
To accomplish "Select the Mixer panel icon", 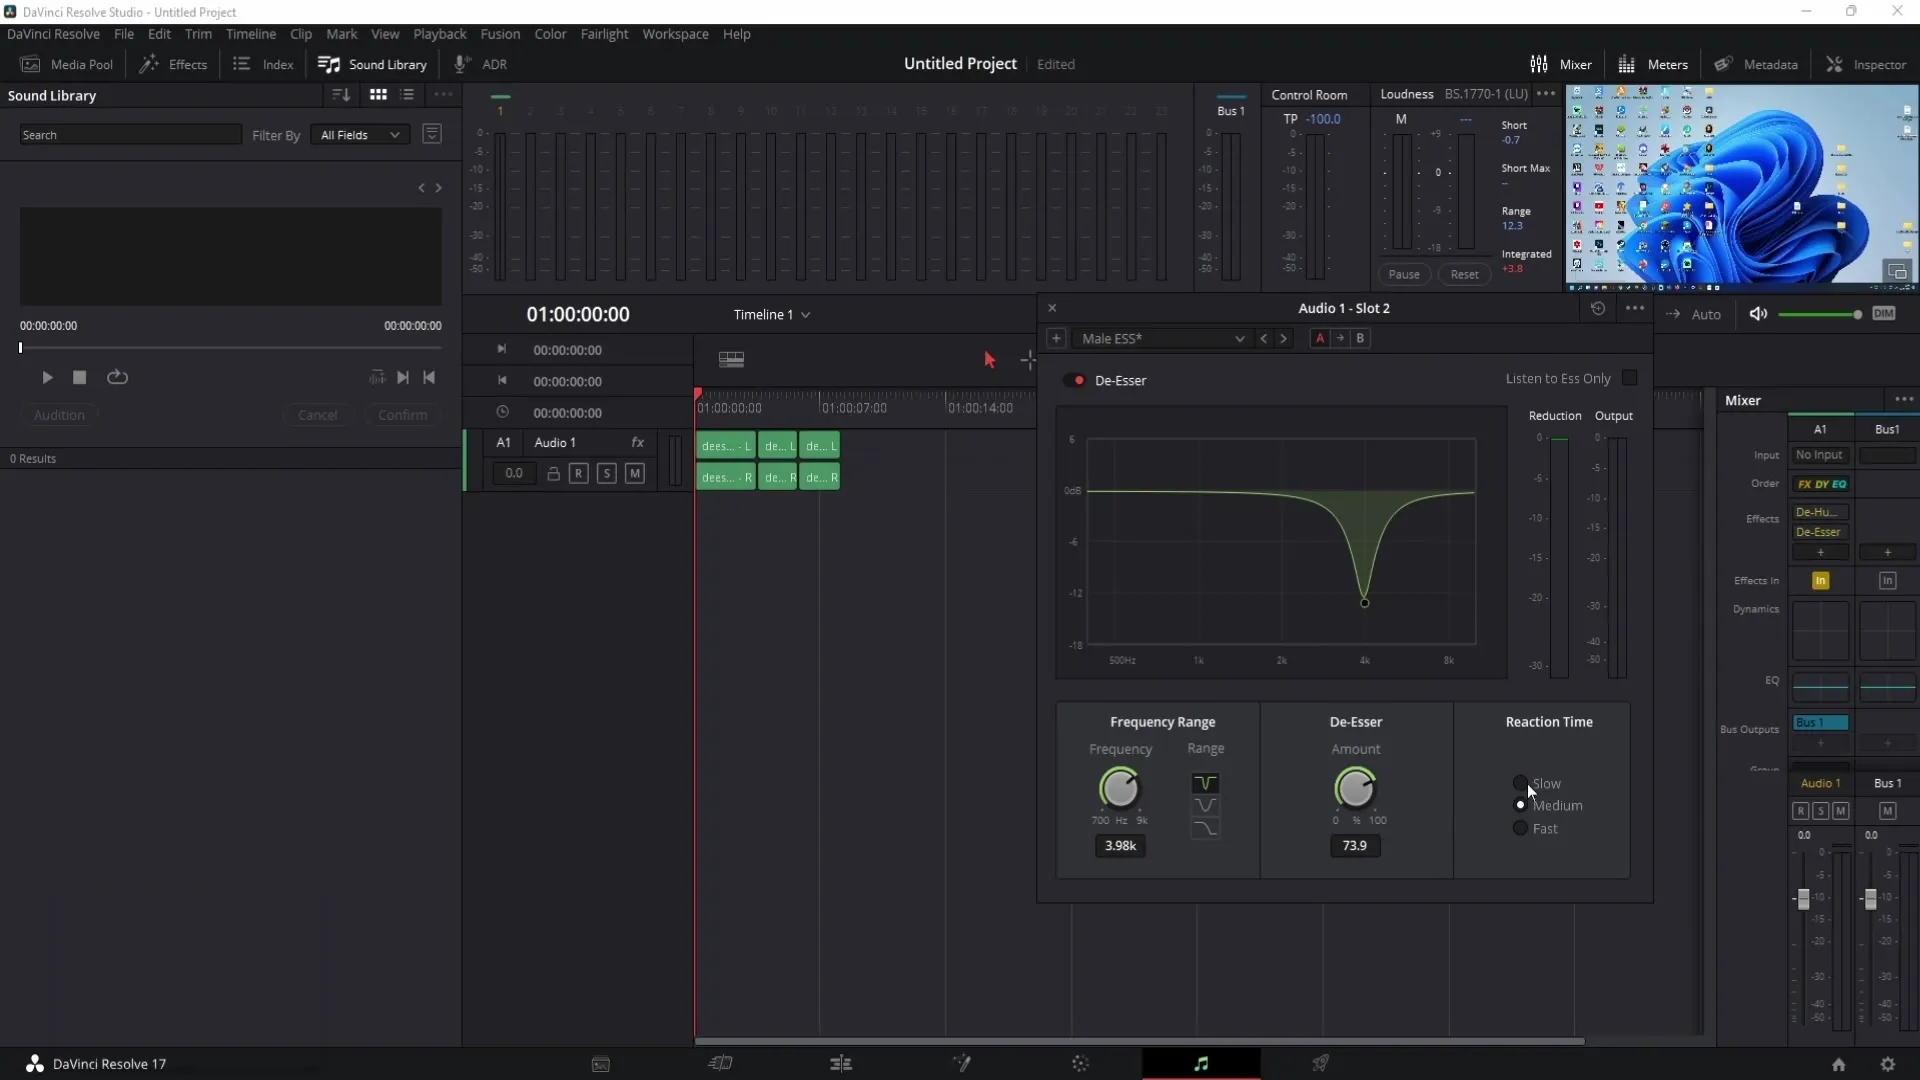I will [1539, 63].
